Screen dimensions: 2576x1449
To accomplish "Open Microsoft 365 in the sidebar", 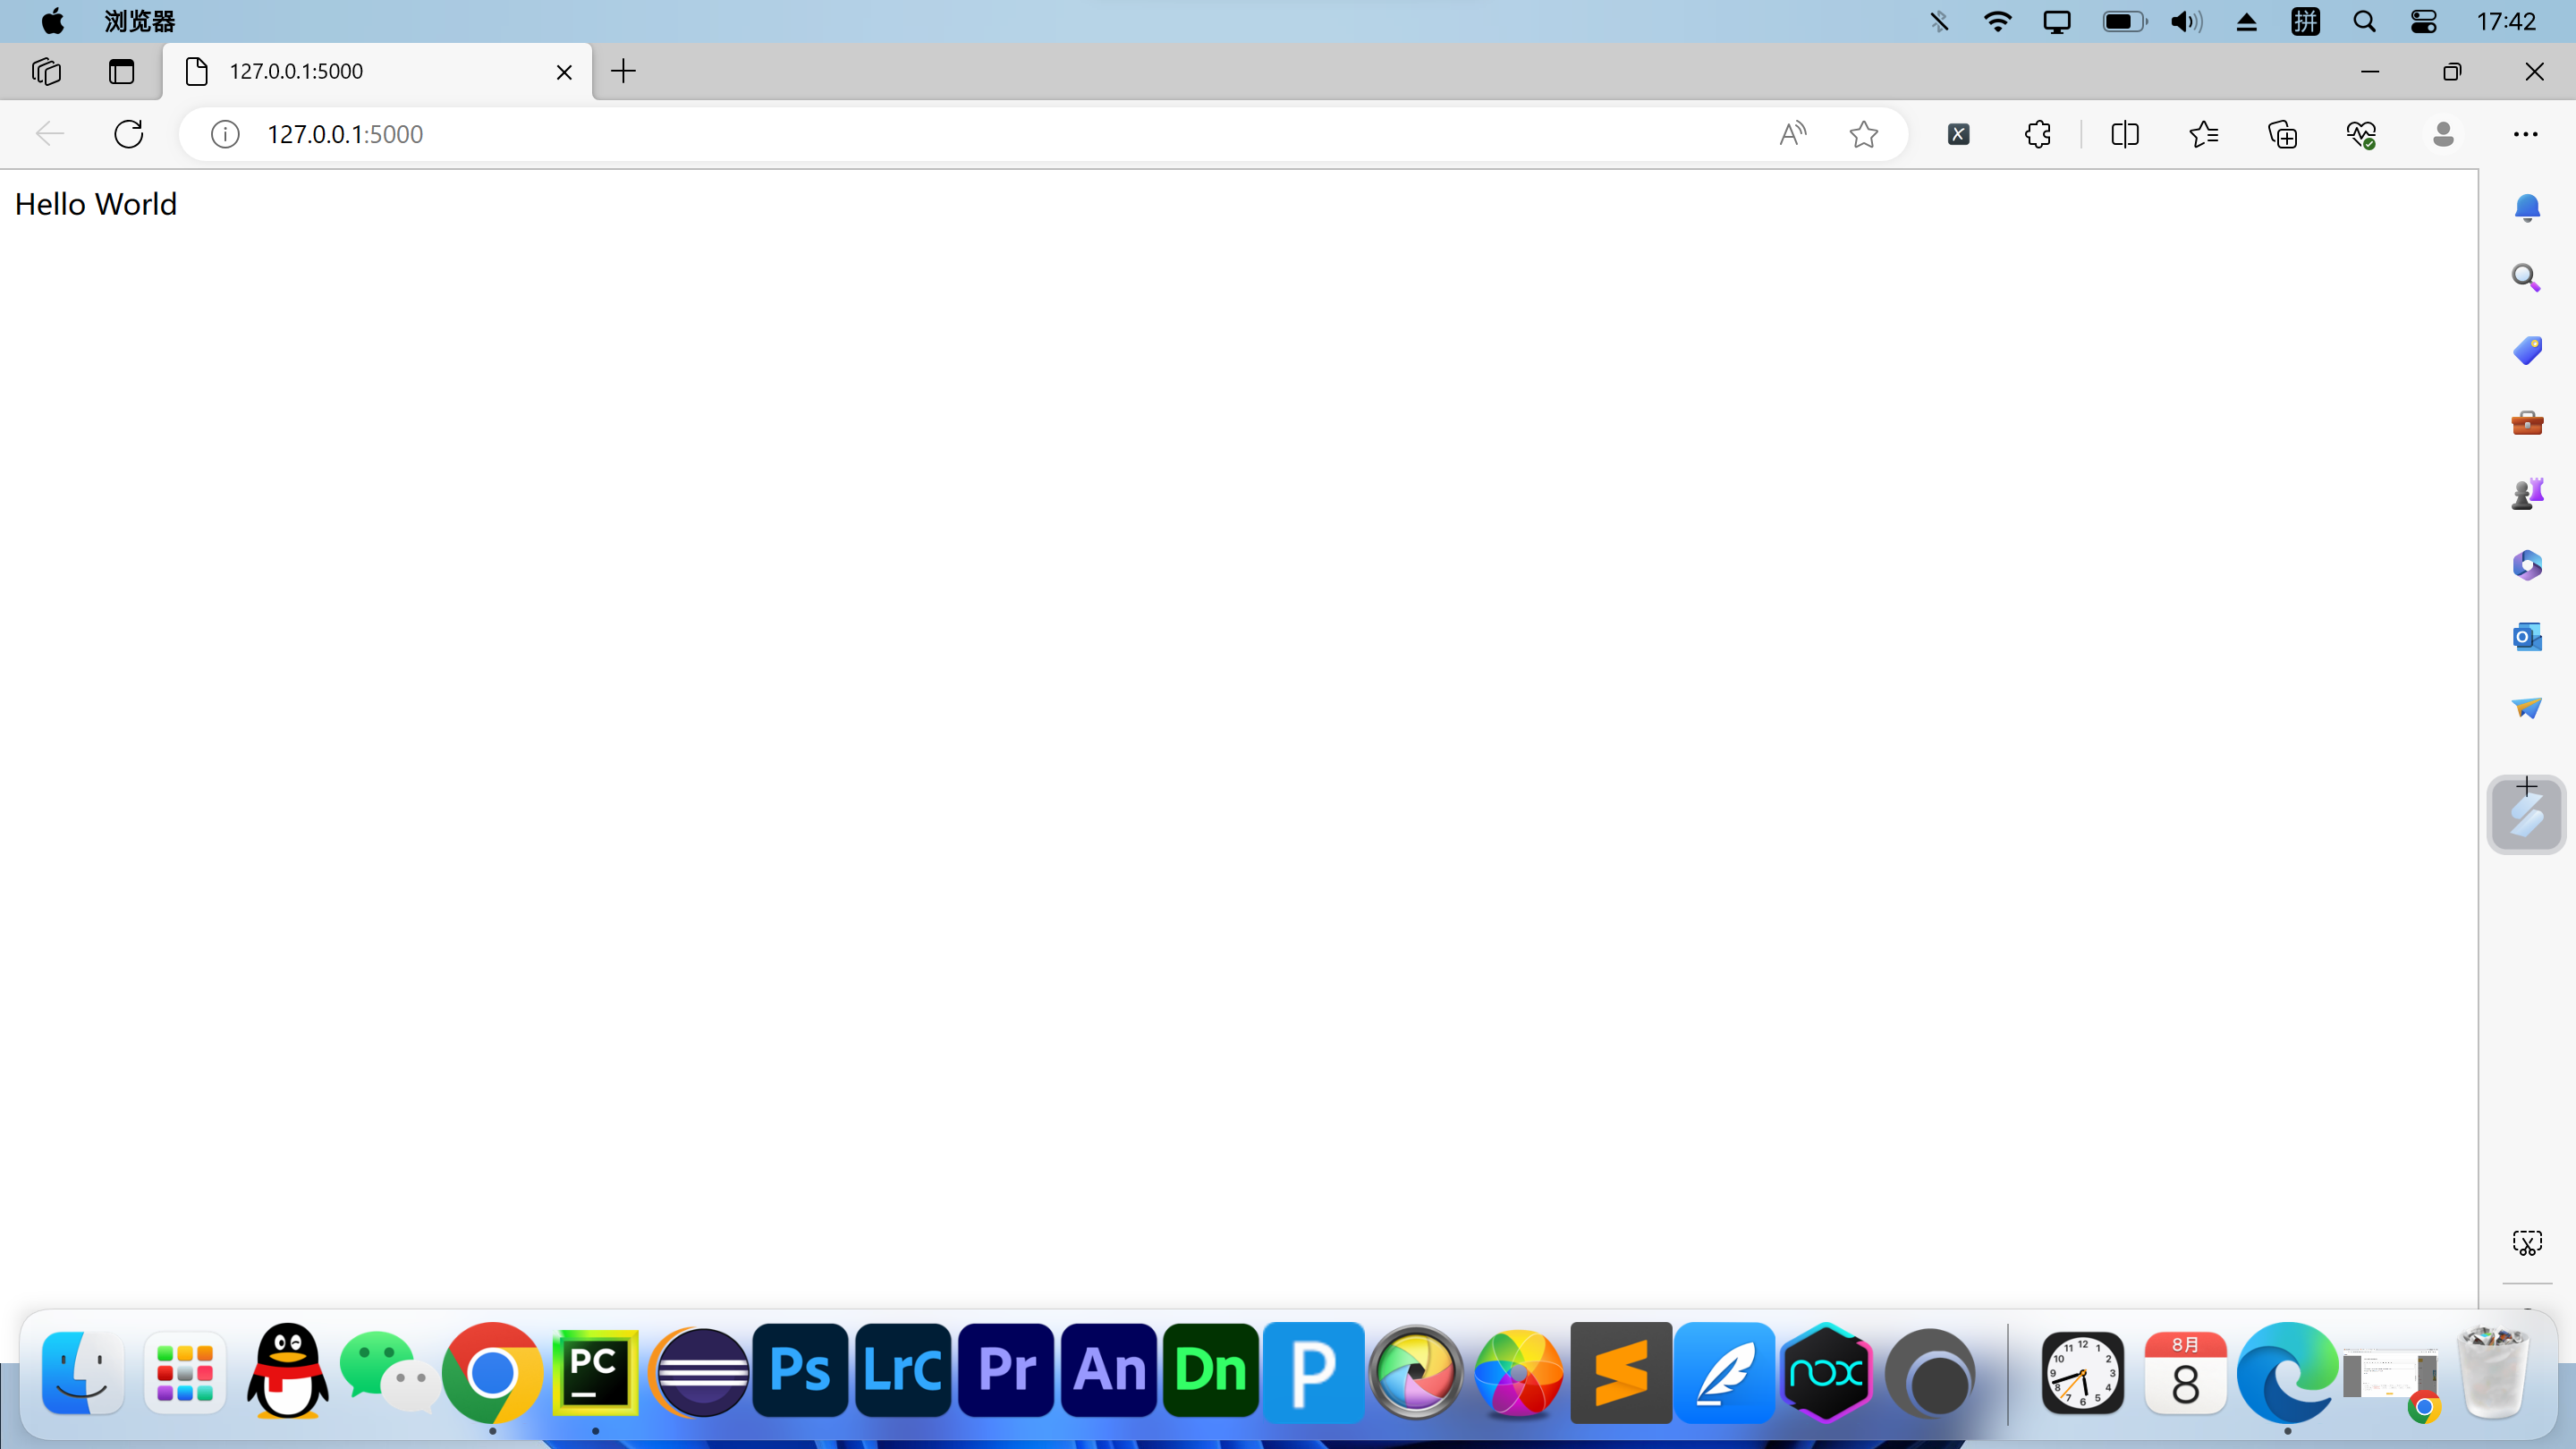I will tap(2527, 565).
